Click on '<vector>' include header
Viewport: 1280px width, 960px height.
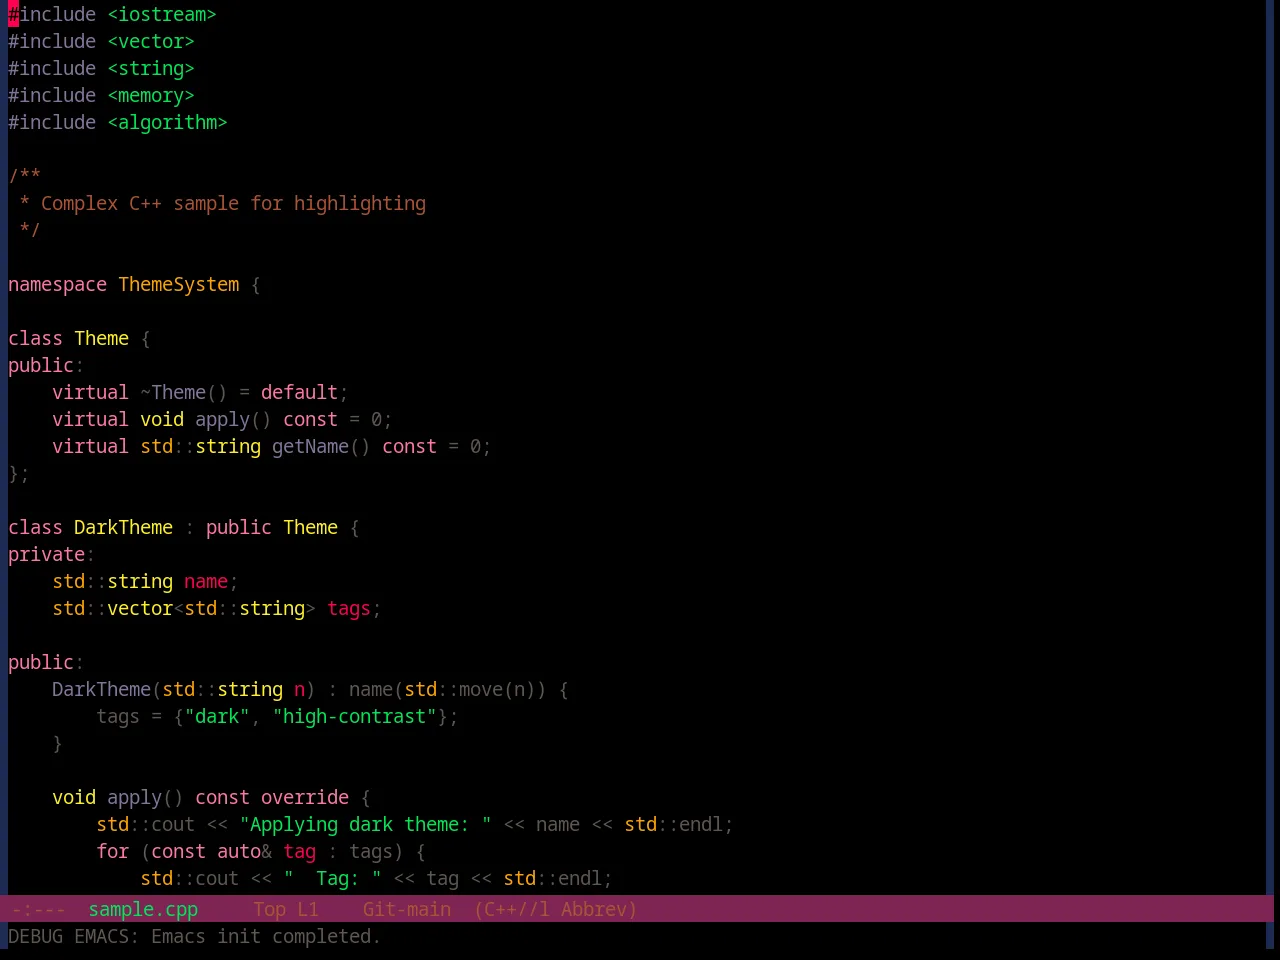click(151, 41)
